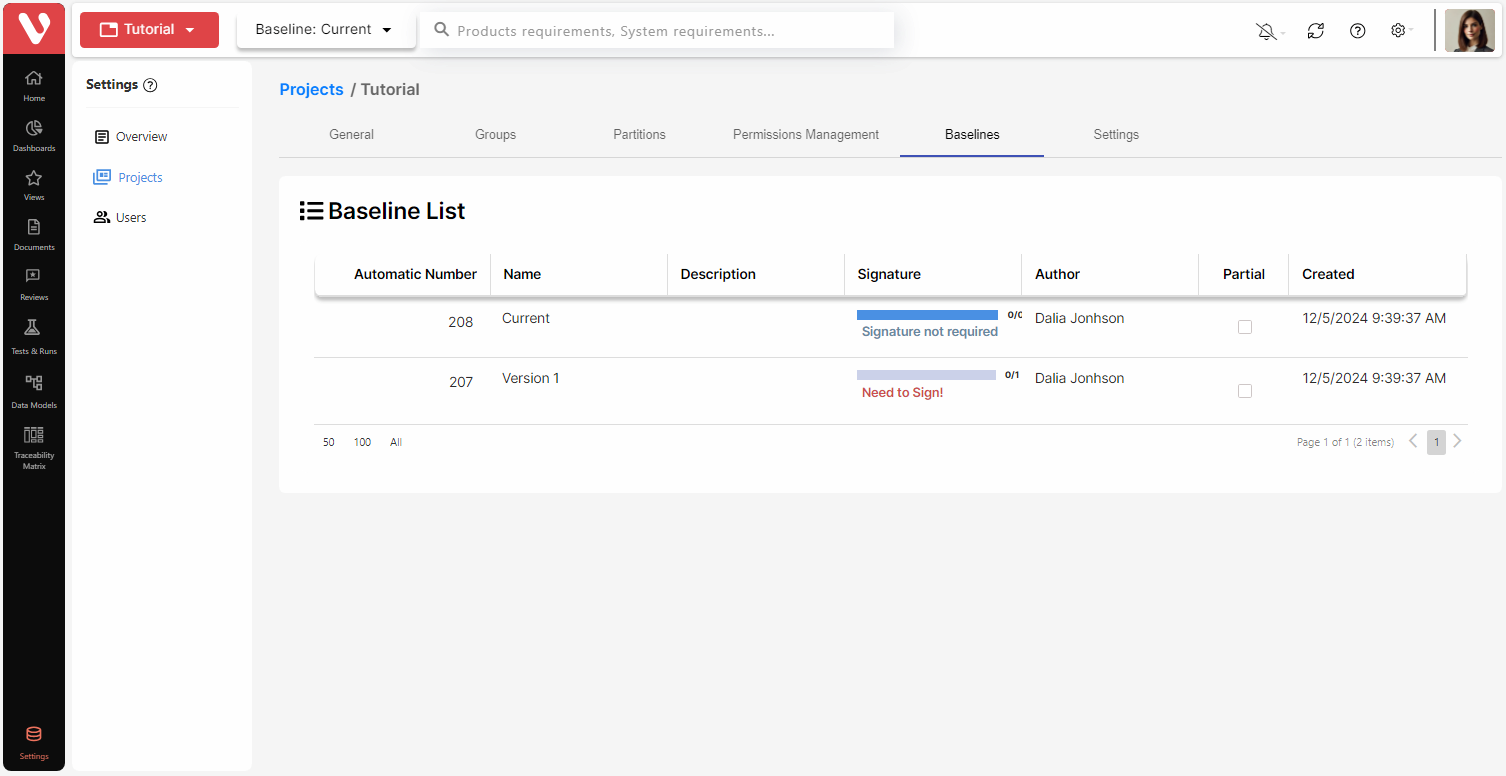Open the Baseline: Current dropdown
Screen dimensions: 1506x776
324,30
